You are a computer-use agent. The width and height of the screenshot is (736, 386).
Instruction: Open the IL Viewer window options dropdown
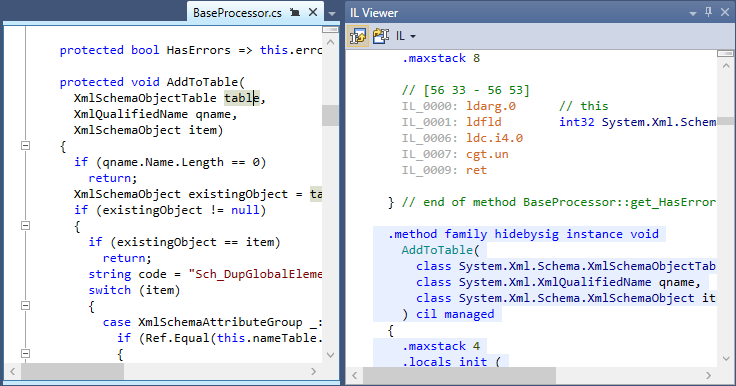[x=693, y=14]
